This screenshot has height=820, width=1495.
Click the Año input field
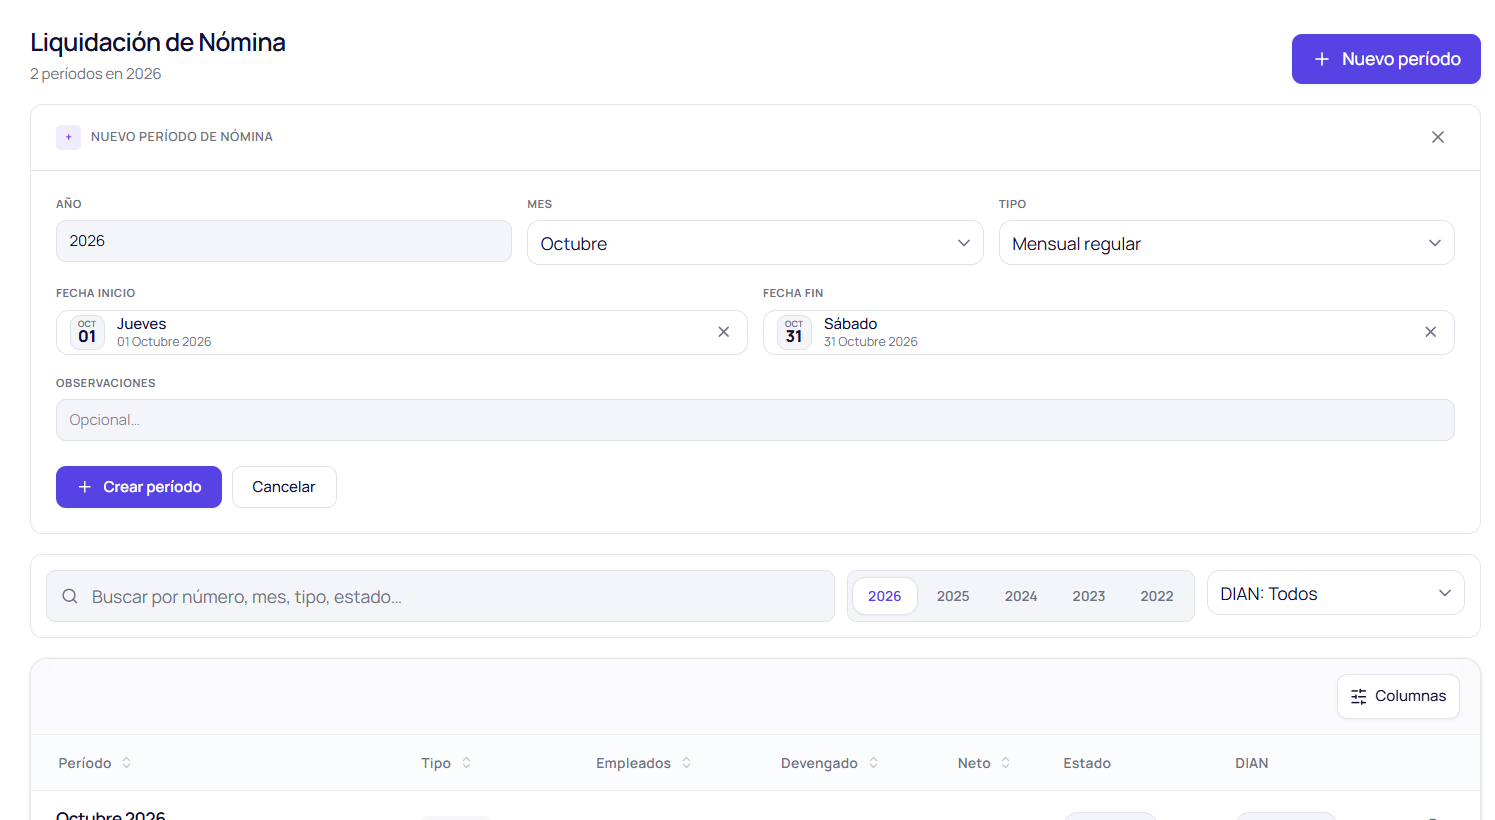[x=284, y=241]
